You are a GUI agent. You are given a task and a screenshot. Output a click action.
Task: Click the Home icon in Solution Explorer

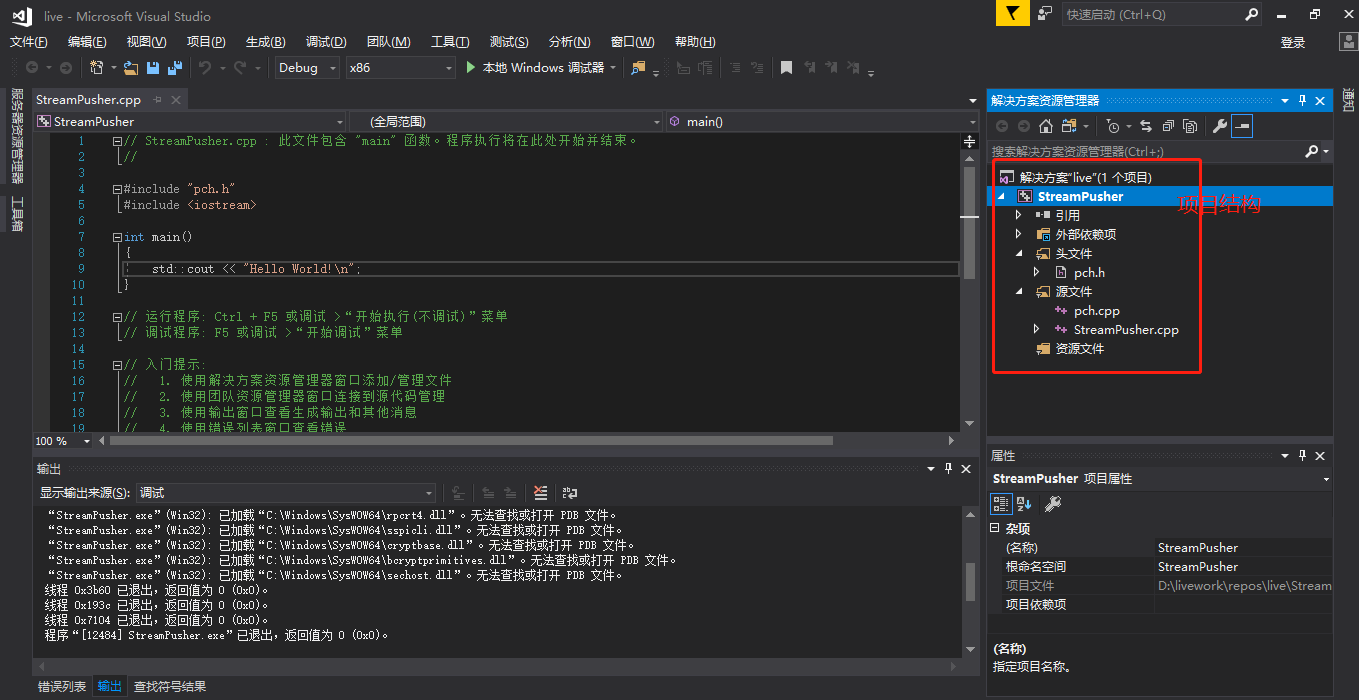pos(1046,126)
